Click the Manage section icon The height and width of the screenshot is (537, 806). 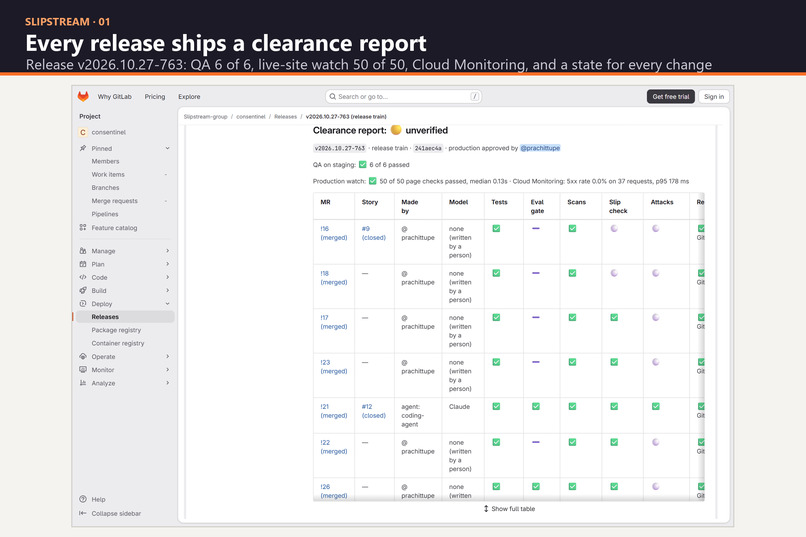coord(83,251)
